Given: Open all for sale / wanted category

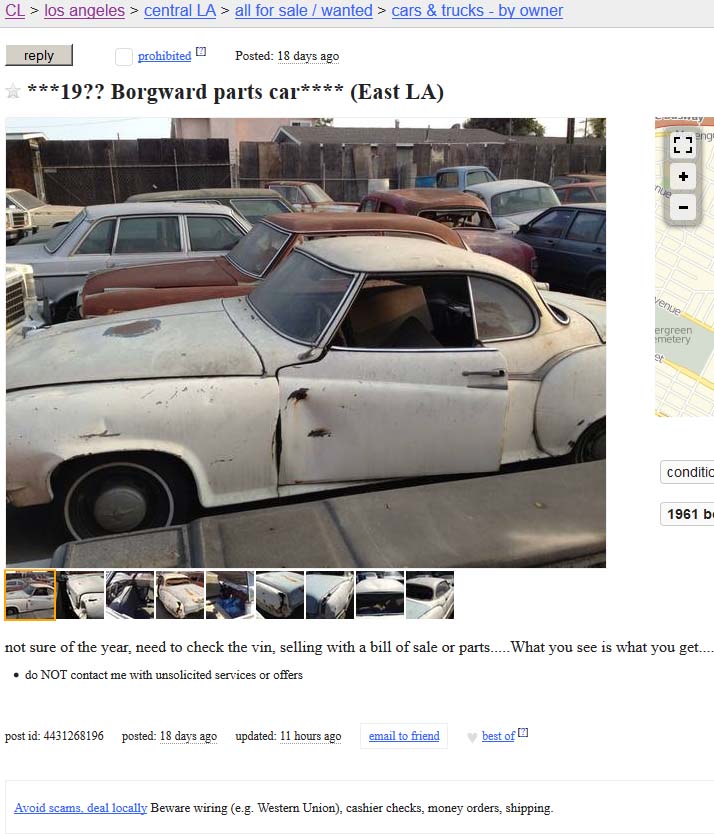Looking at the screenshot, I should tap(303, 11).
